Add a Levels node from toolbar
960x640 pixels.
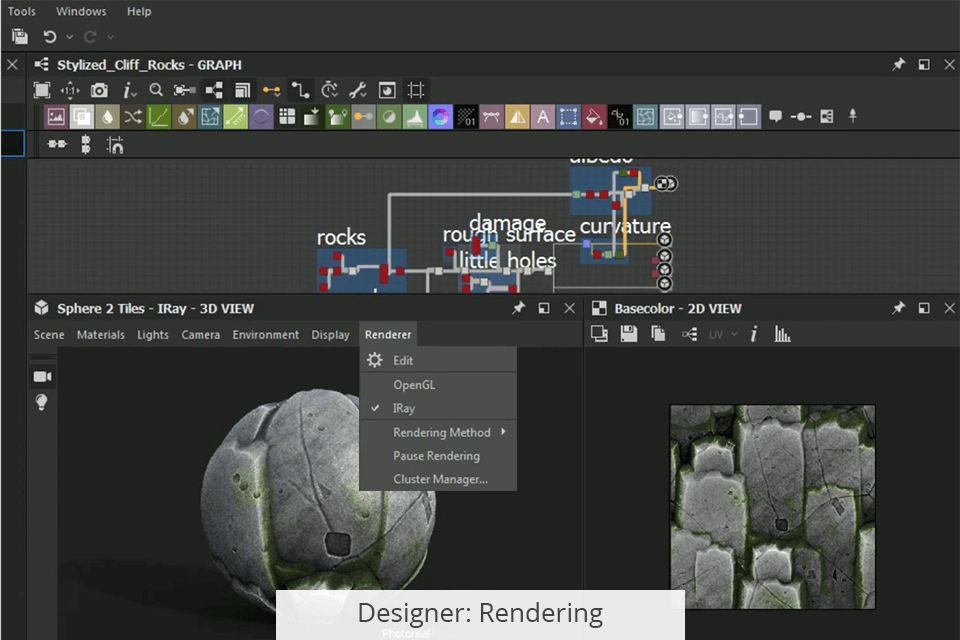pos(414,116)
